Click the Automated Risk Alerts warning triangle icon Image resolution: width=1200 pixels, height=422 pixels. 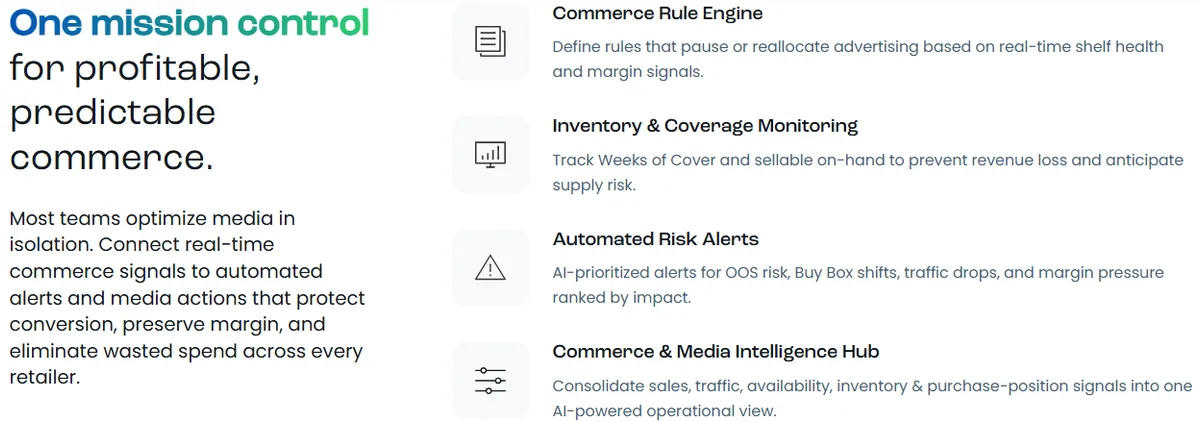[x=490, y=268]
